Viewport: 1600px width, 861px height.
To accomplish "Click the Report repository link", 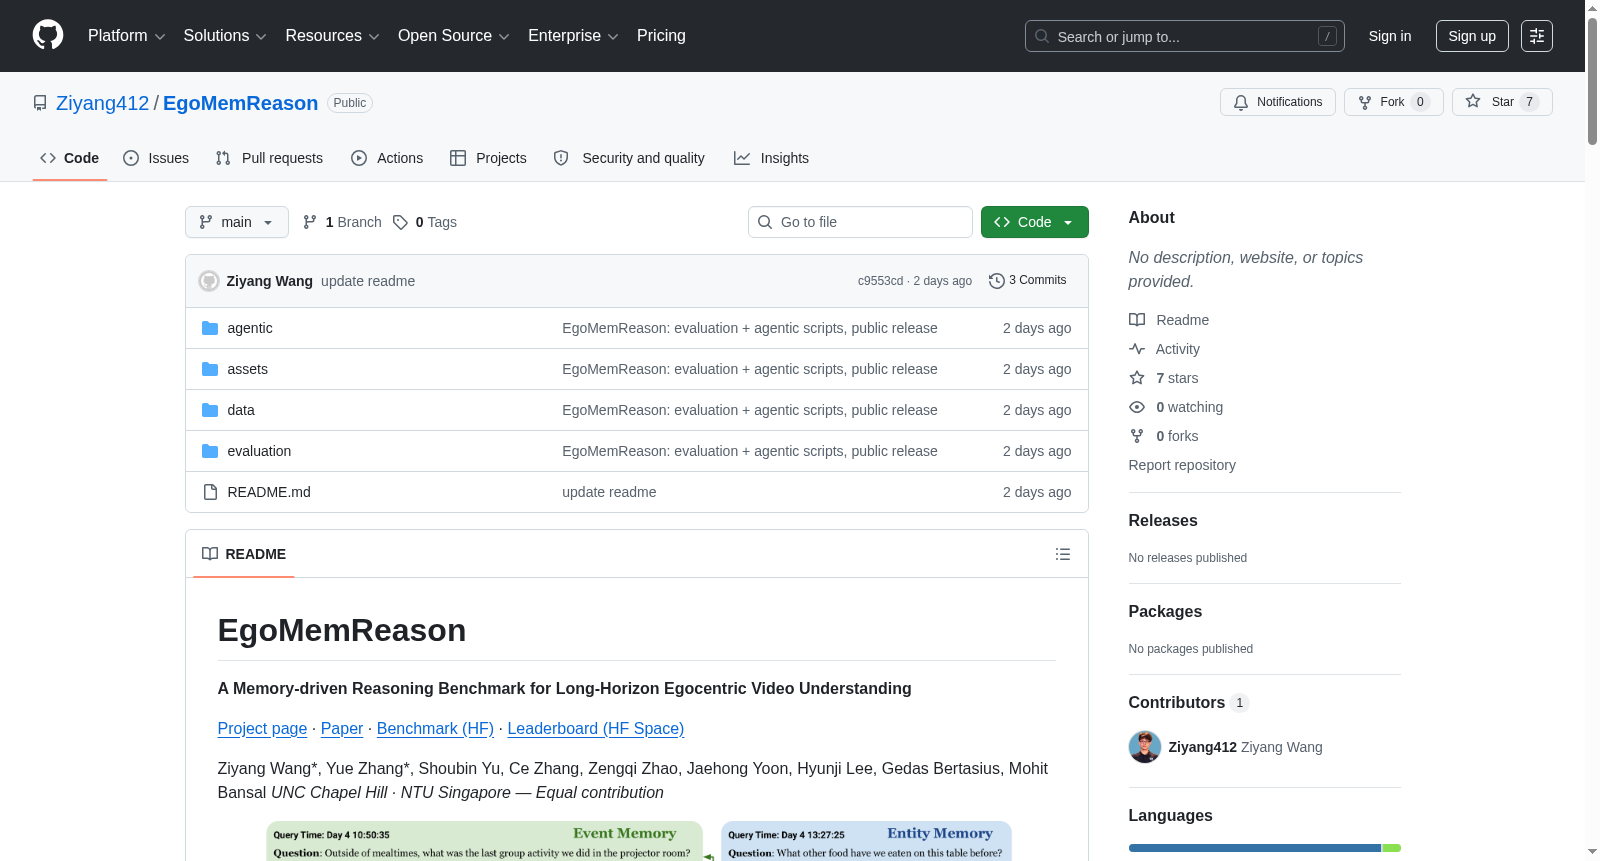I will (1182, 465).
